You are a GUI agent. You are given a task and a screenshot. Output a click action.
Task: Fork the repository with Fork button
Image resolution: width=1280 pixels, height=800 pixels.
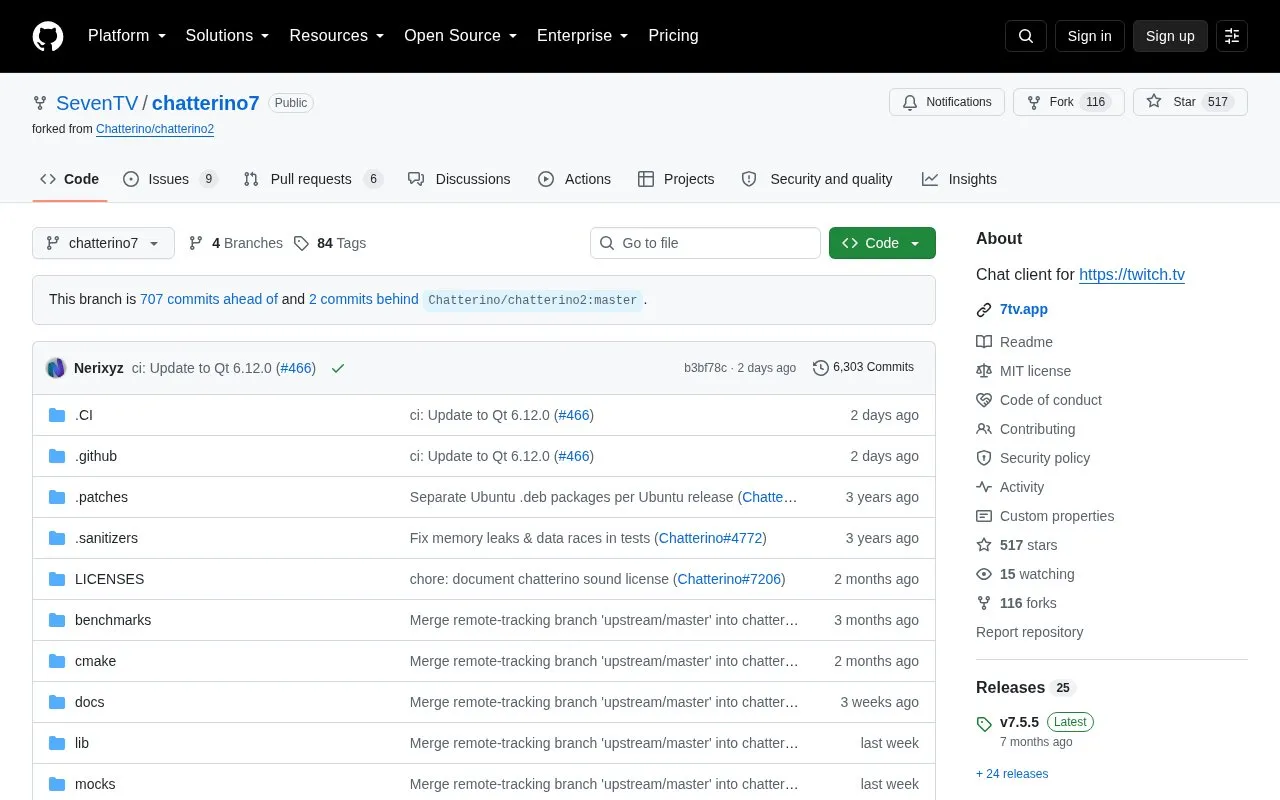coord(1068,102)
